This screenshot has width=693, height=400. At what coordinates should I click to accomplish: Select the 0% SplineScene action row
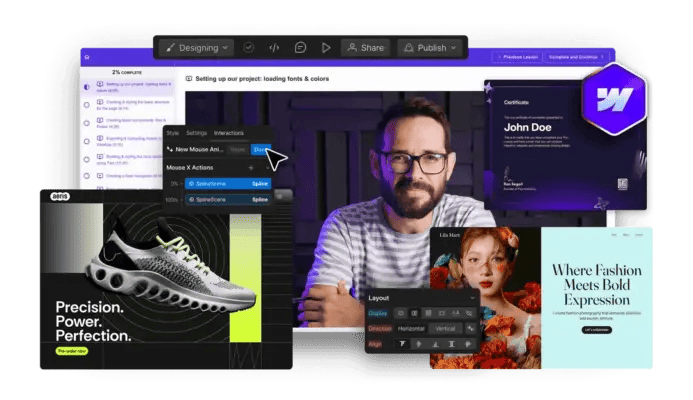point(228,183)
